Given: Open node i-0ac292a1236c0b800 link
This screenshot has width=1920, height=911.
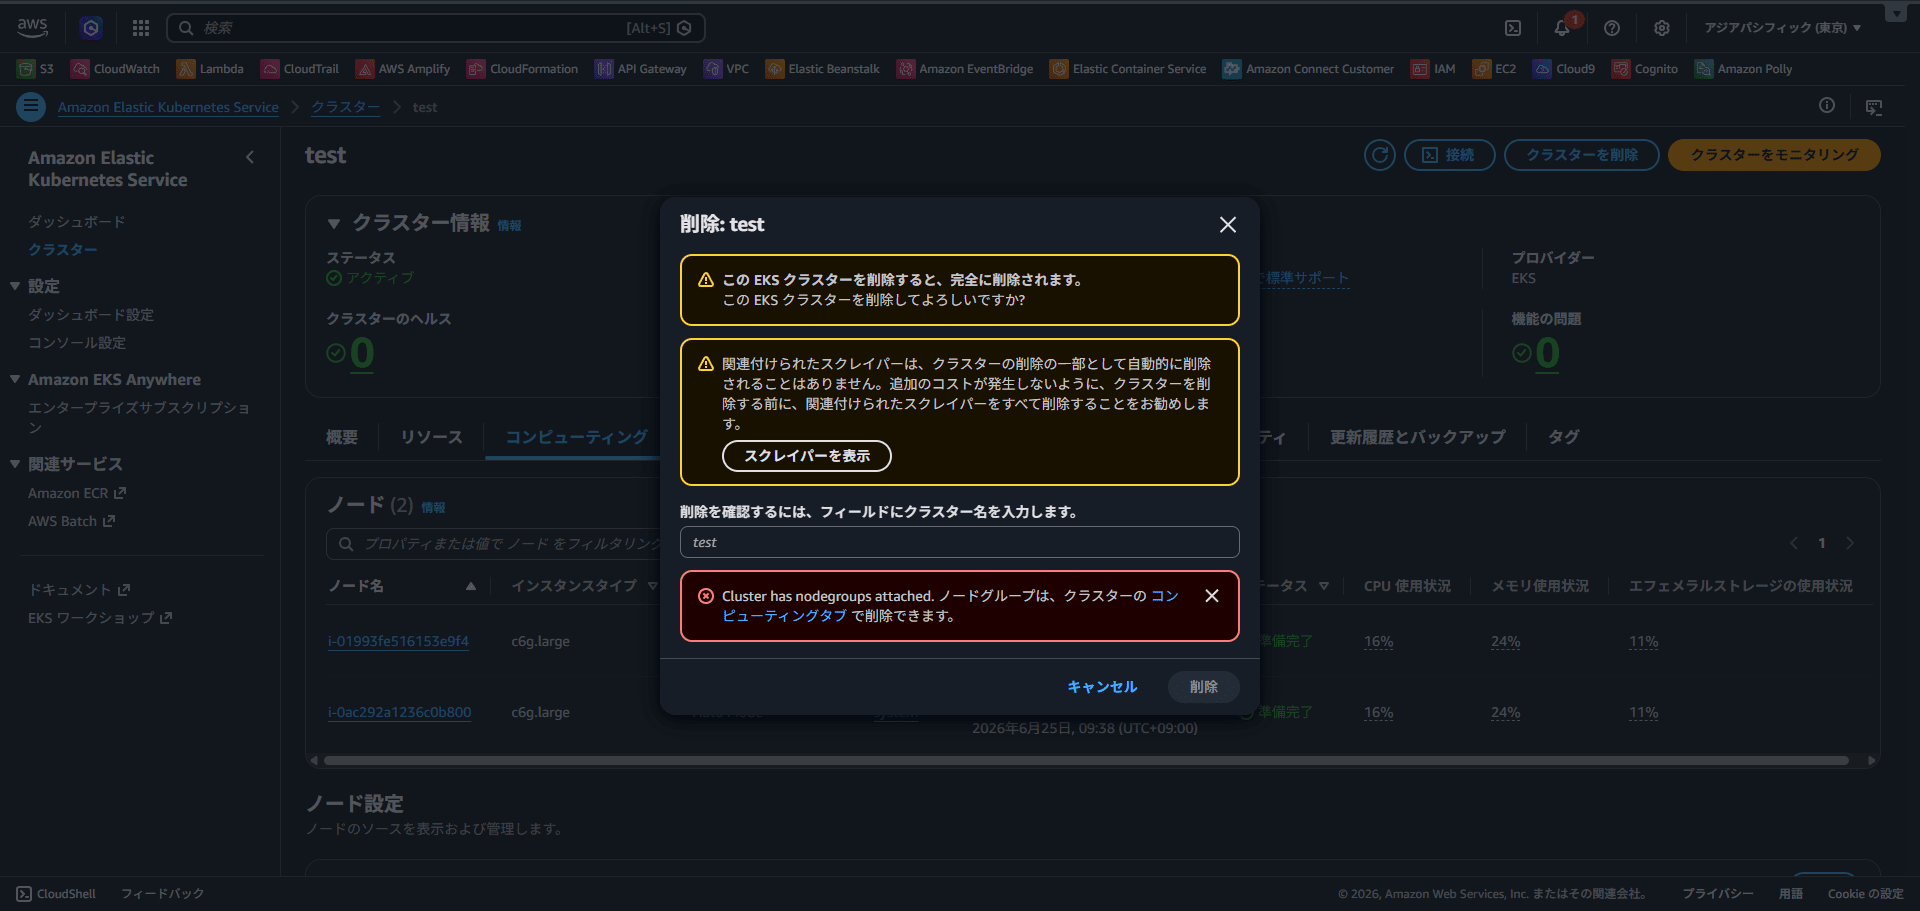Looking at the screenshot, I should pyautogui.click(x=399, y=712).
